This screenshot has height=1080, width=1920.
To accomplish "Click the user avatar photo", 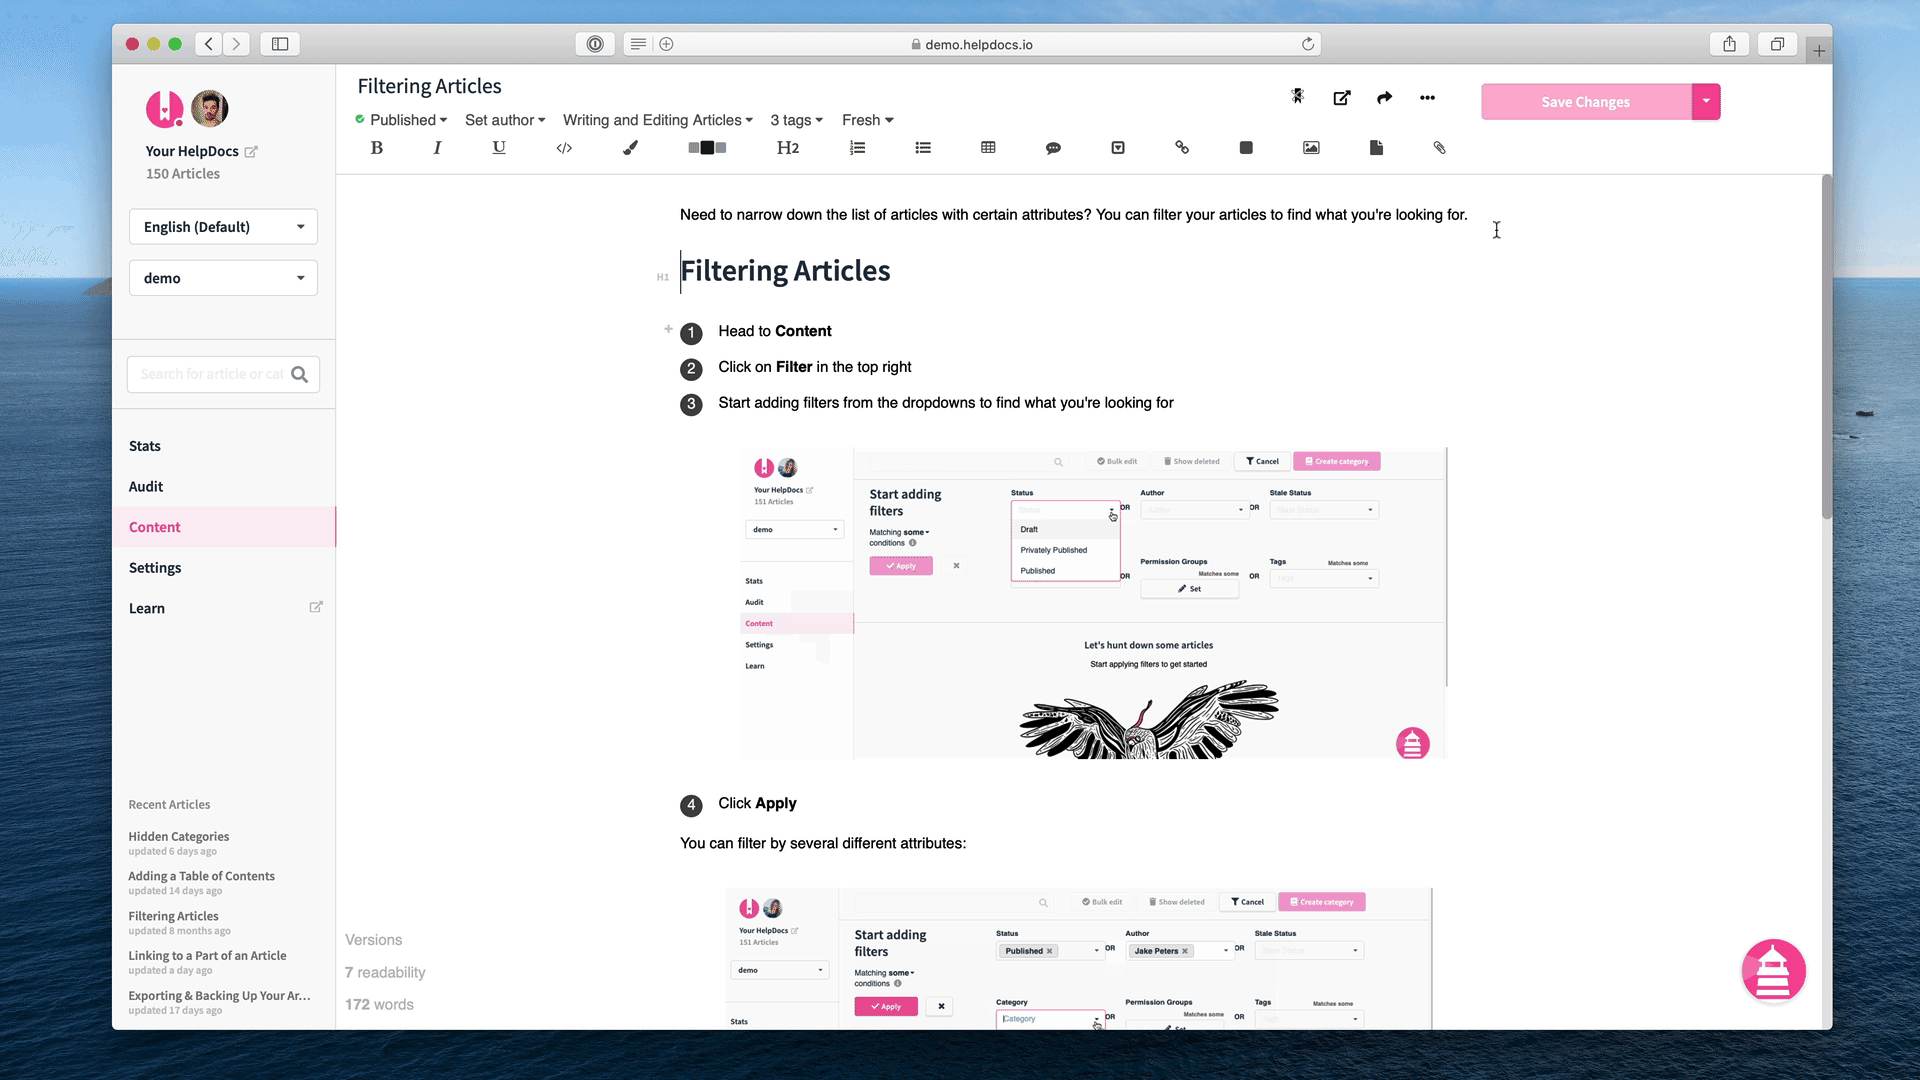I will [x=210, y=108].
